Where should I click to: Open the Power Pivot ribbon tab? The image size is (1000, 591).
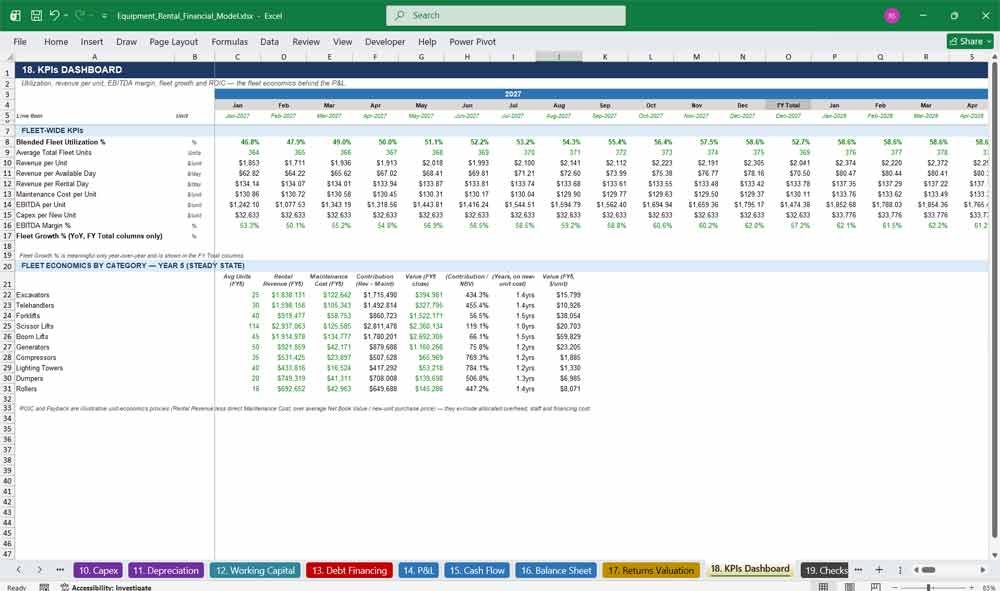click(x=473, y=41)
